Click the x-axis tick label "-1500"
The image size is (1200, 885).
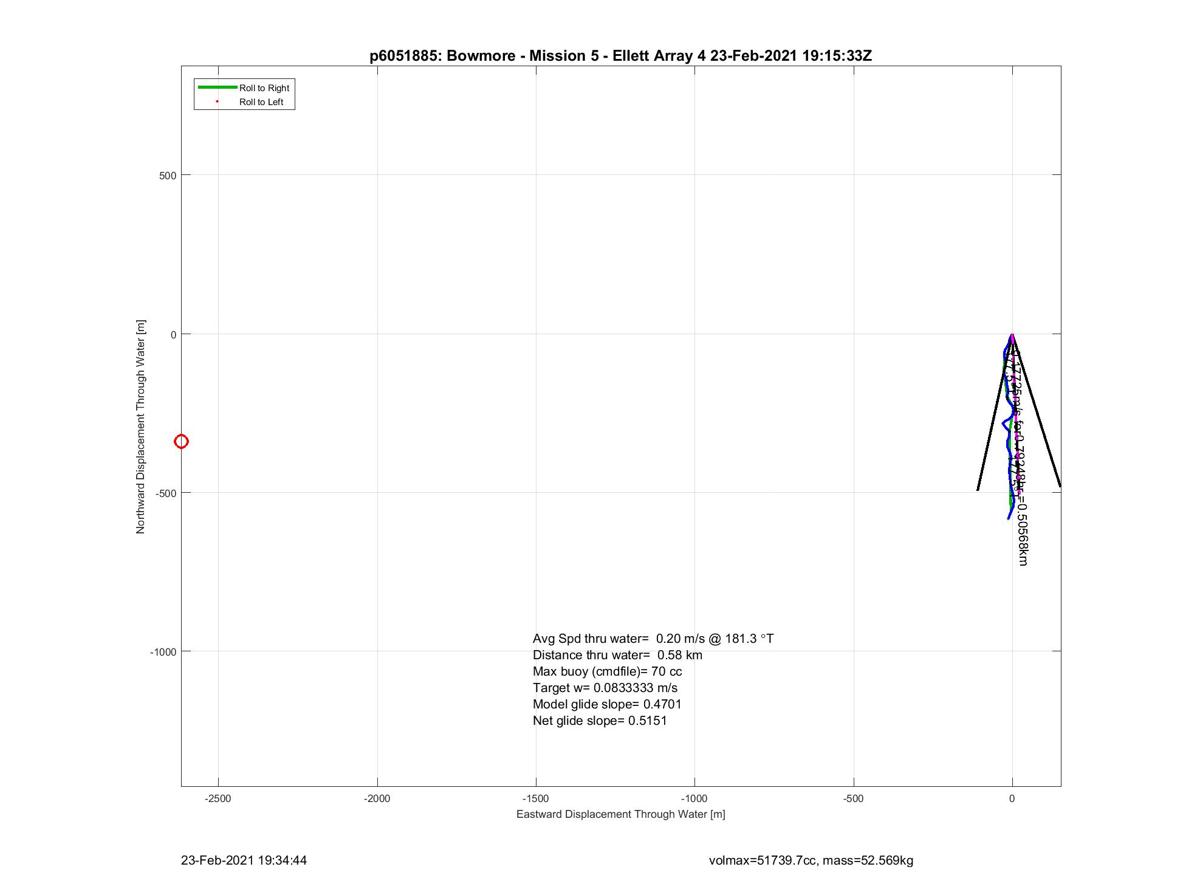(x=536, y=799)
